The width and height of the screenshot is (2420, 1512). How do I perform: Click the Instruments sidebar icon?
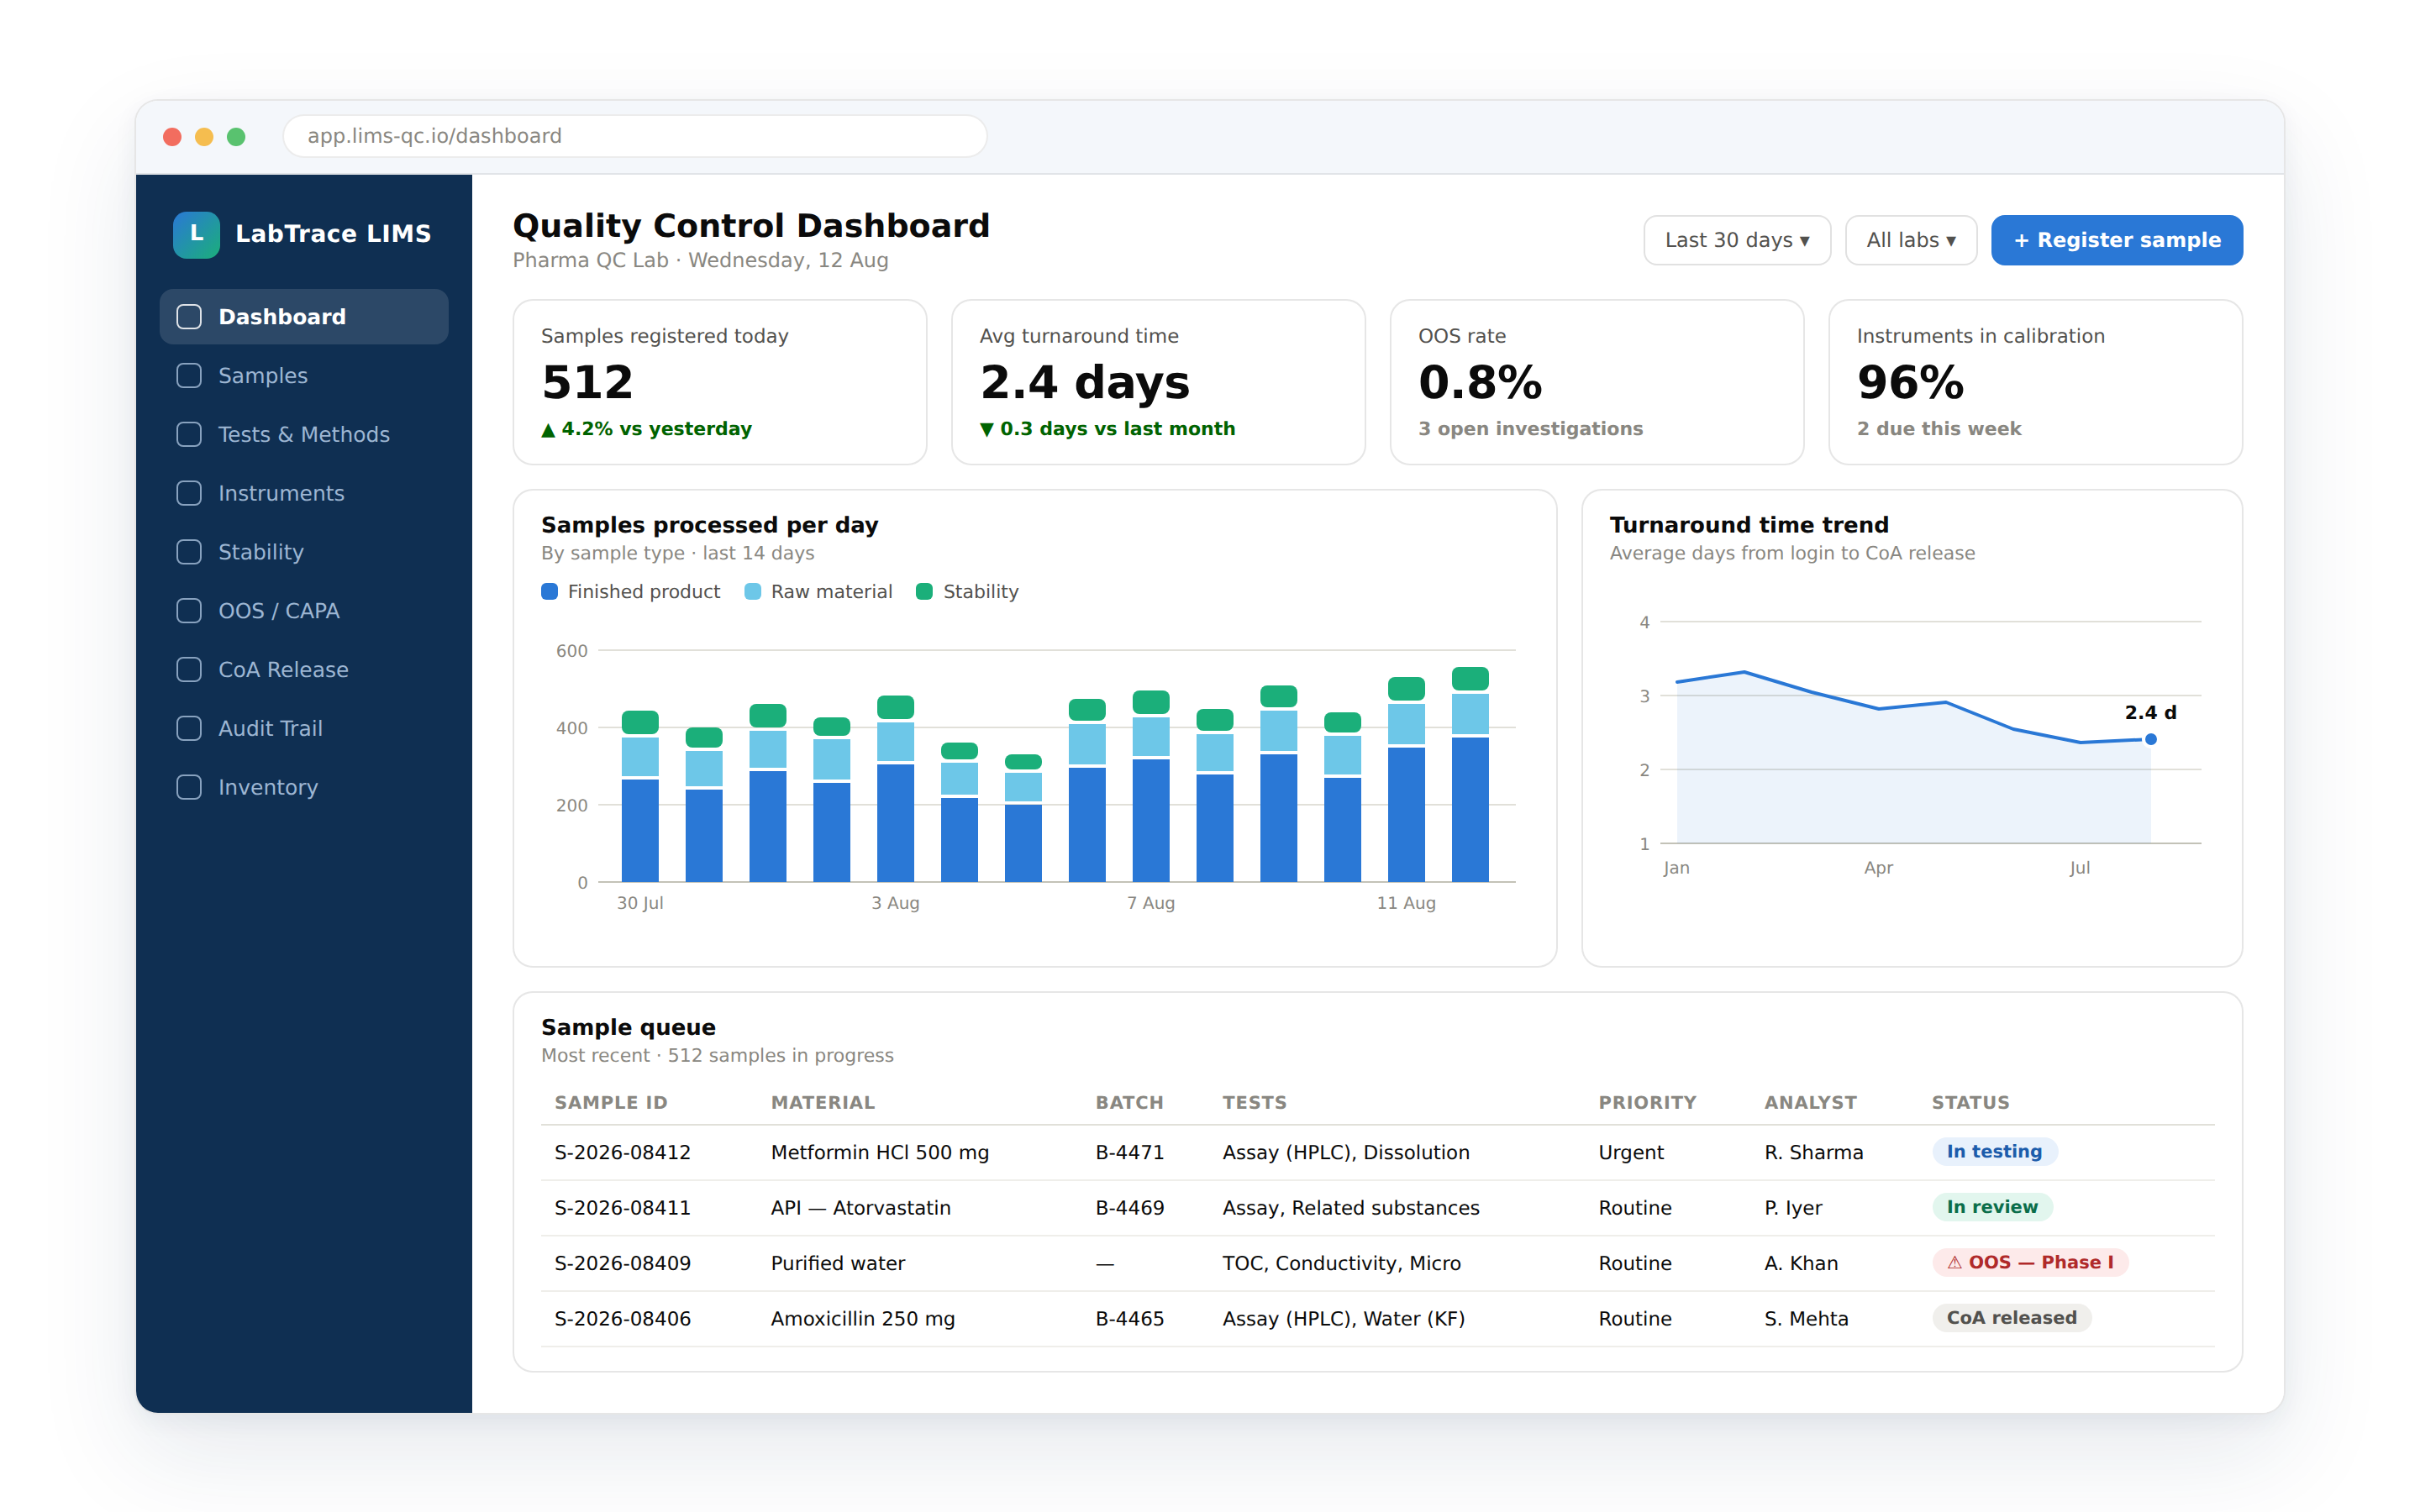(x=189, y=493)
